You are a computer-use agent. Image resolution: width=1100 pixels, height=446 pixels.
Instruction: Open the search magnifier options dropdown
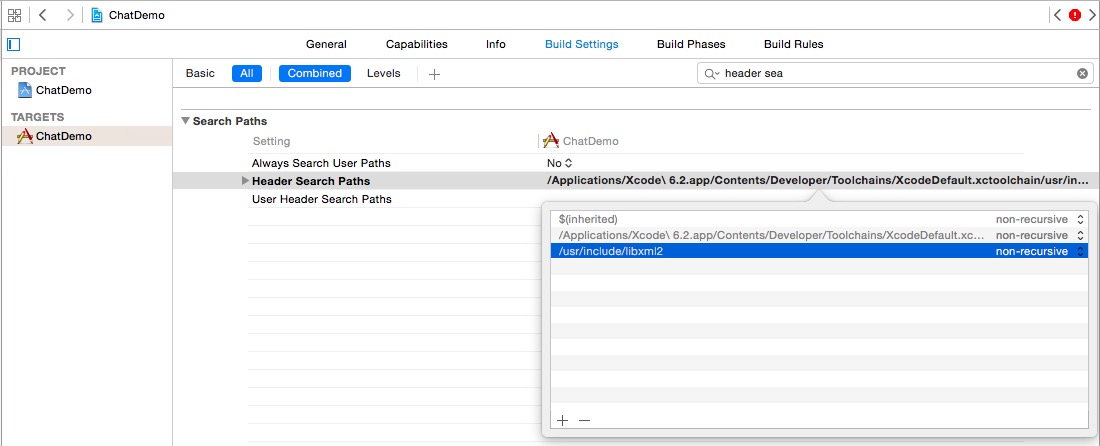(x=712, y=73)
